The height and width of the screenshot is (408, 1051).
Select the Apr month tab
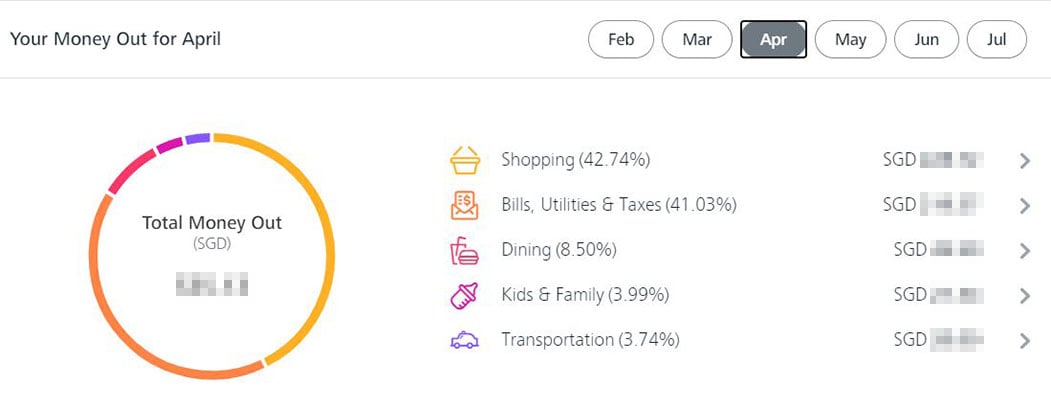[773, 40]
